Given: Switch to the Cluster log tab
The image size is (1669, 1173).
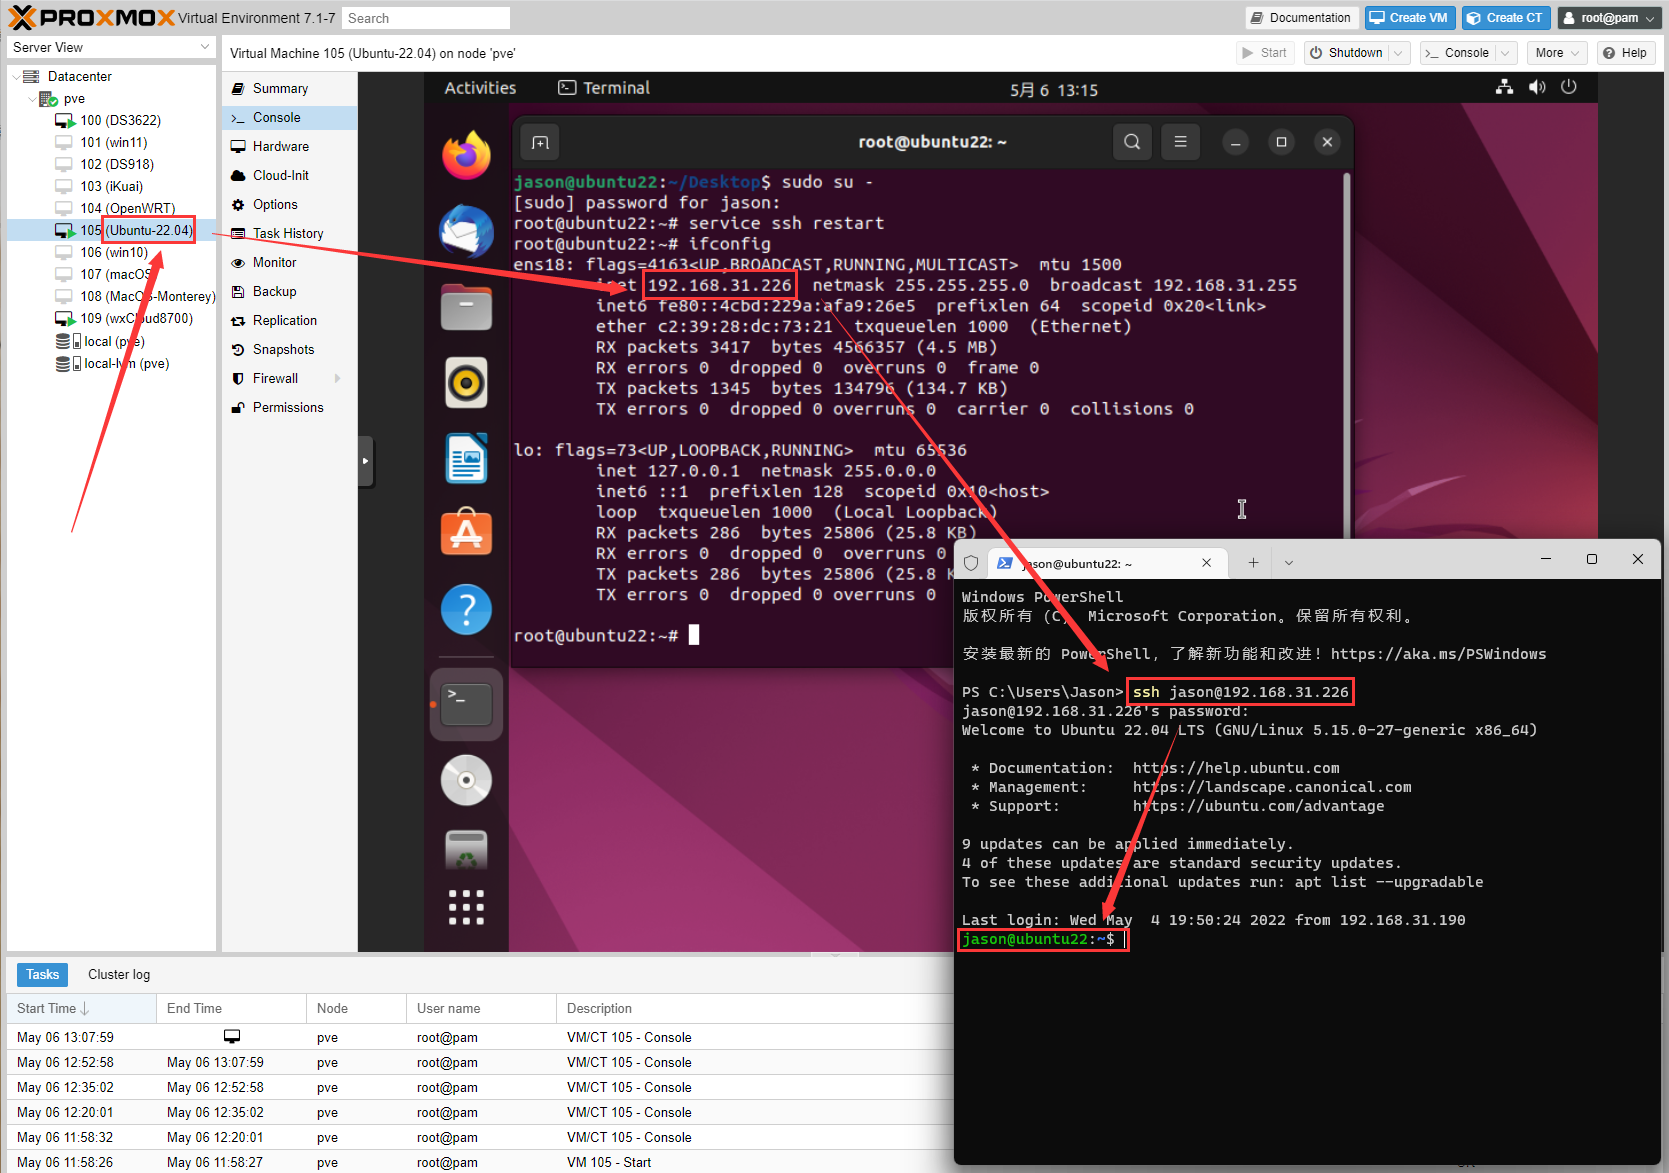Looking at the screenshot, I should pos(119,974).
